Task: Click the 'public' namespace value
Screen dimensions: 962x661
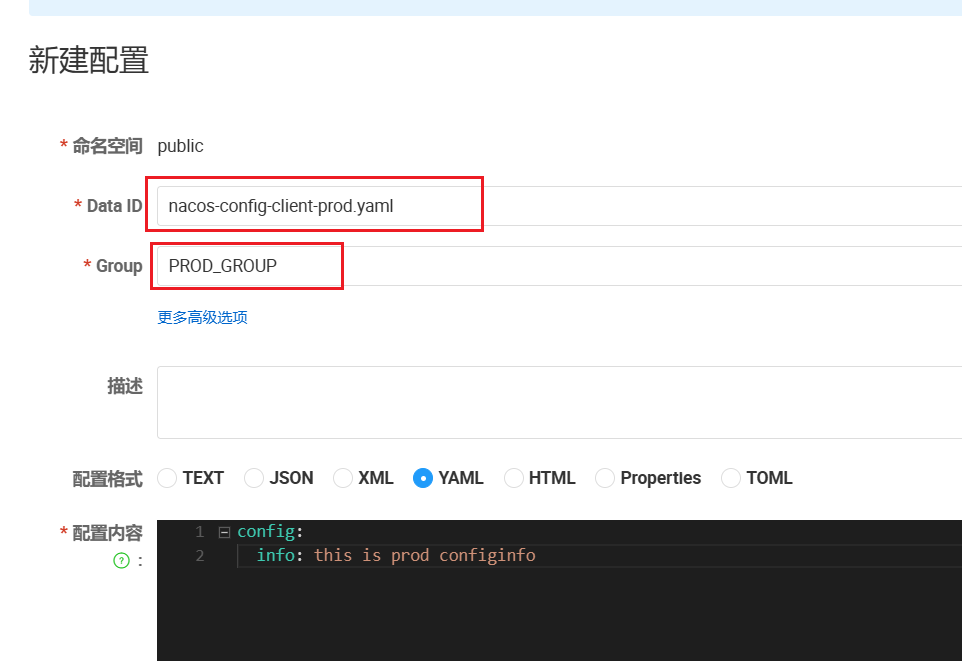Action: 180,146
